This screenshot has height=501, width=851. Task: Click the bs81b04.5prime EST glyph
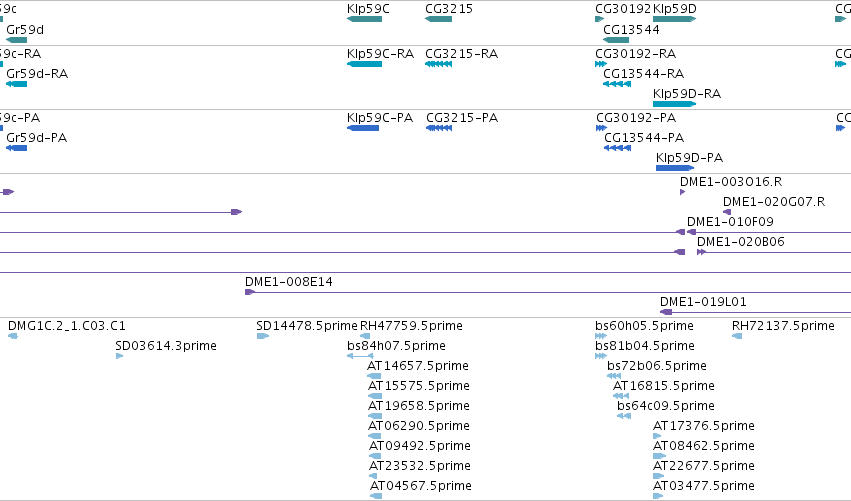click(601, 357)
